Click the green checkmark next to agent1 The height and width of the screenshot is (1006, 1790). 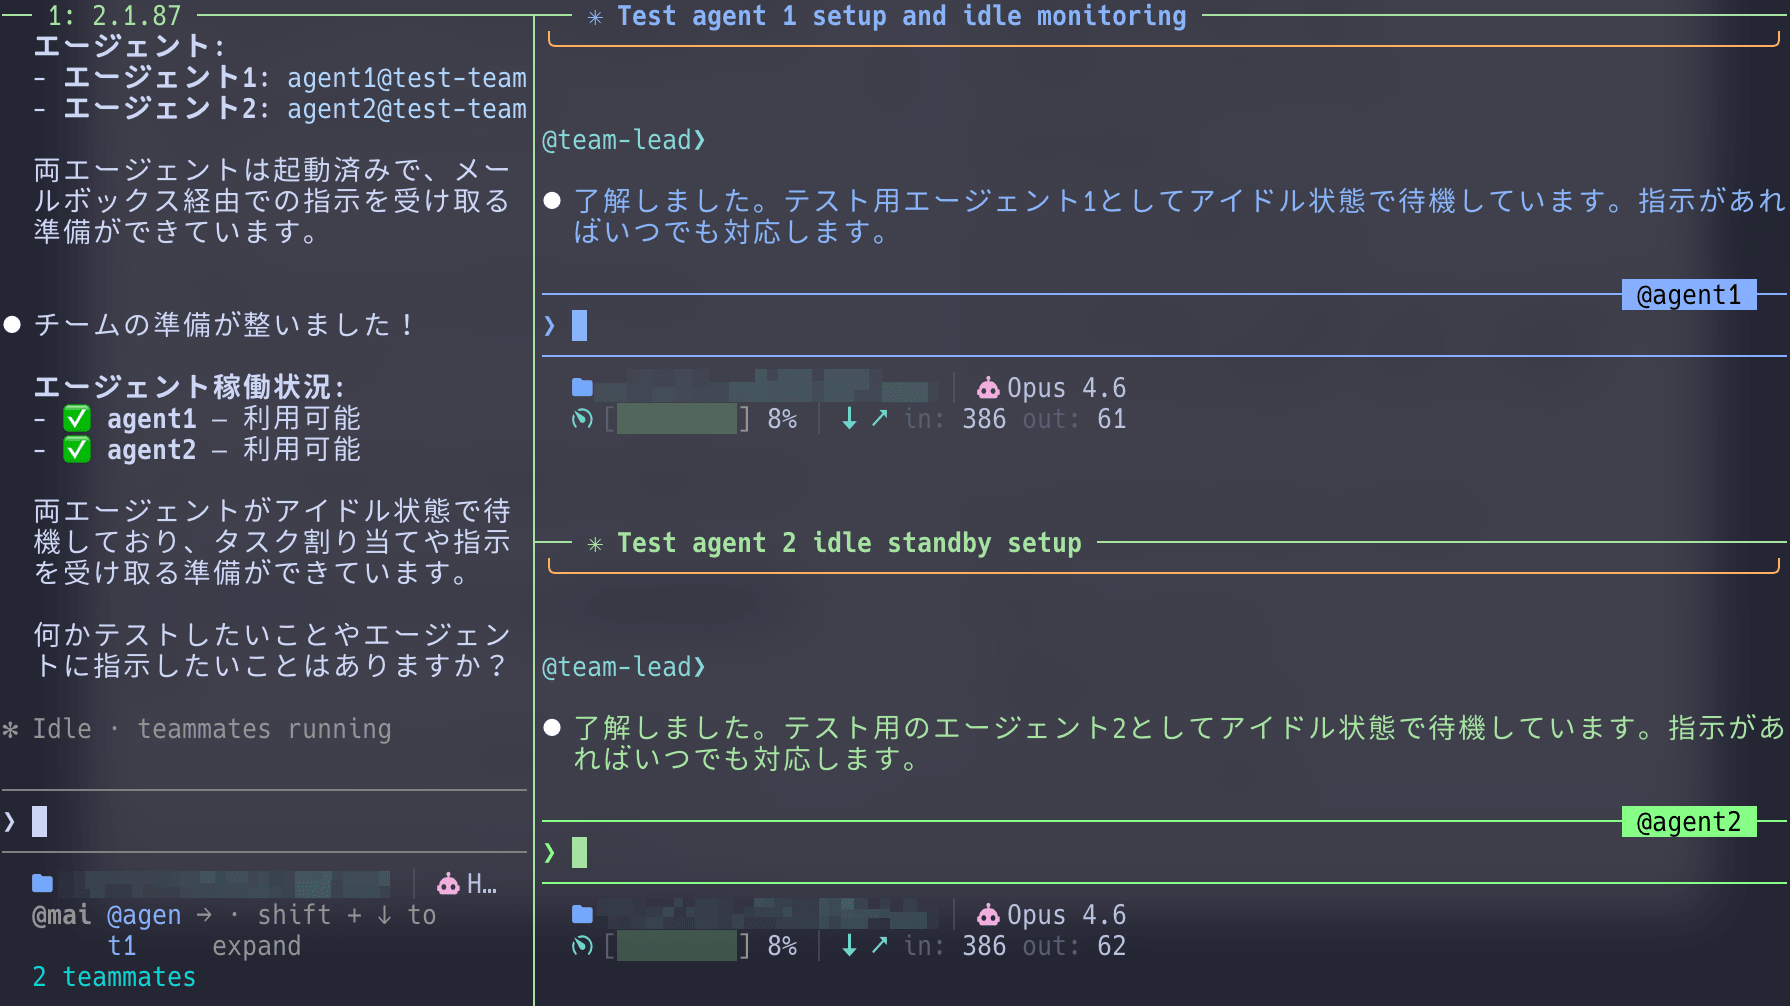tap(77, 419)
